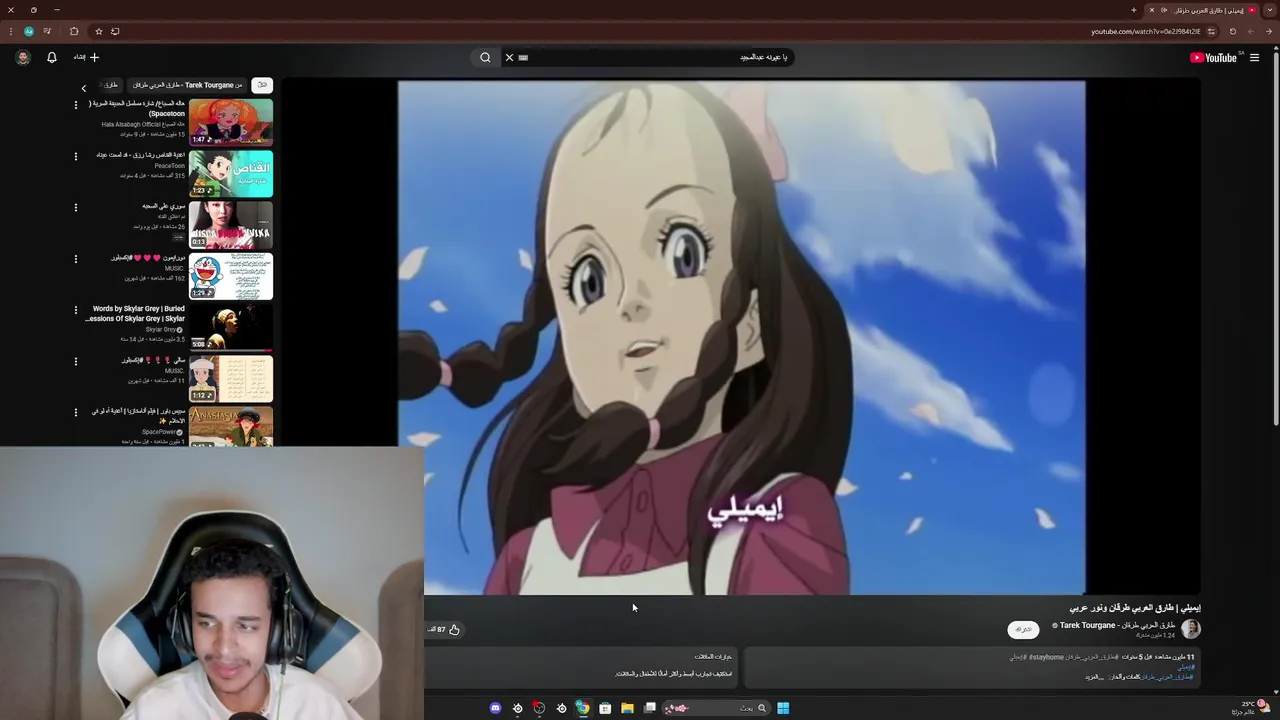
Task: Open the channel avatar below video
Action: tap(1191, 629)
